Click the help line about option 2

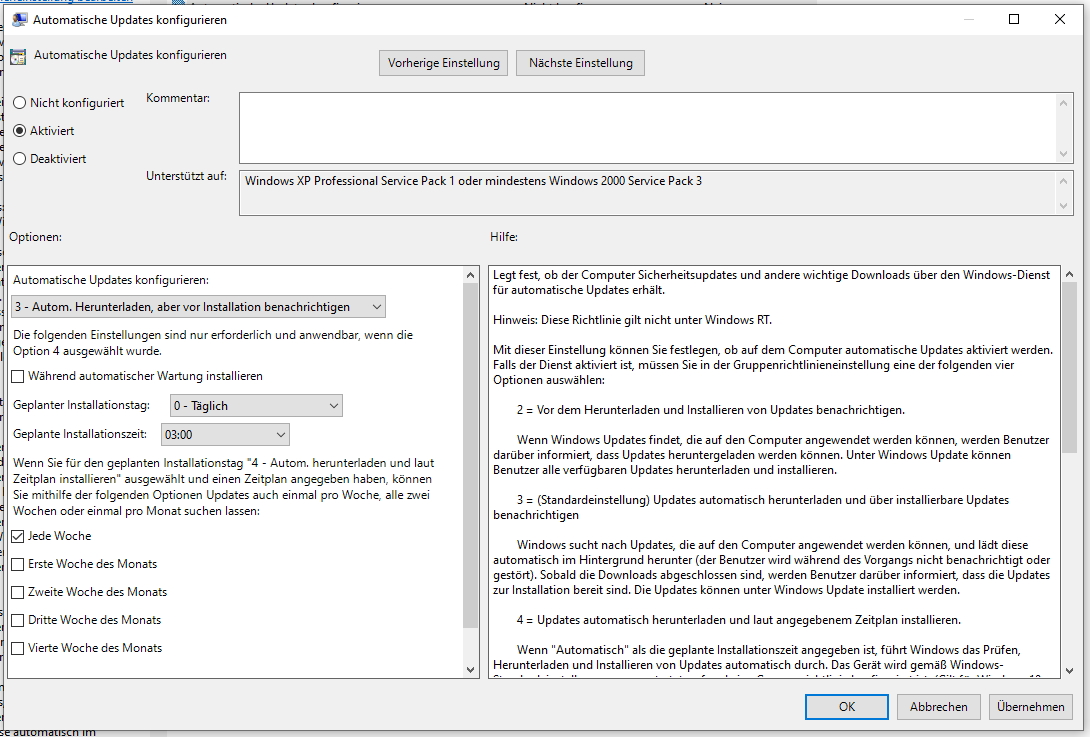pyautogui.click(x=710, y=410)
